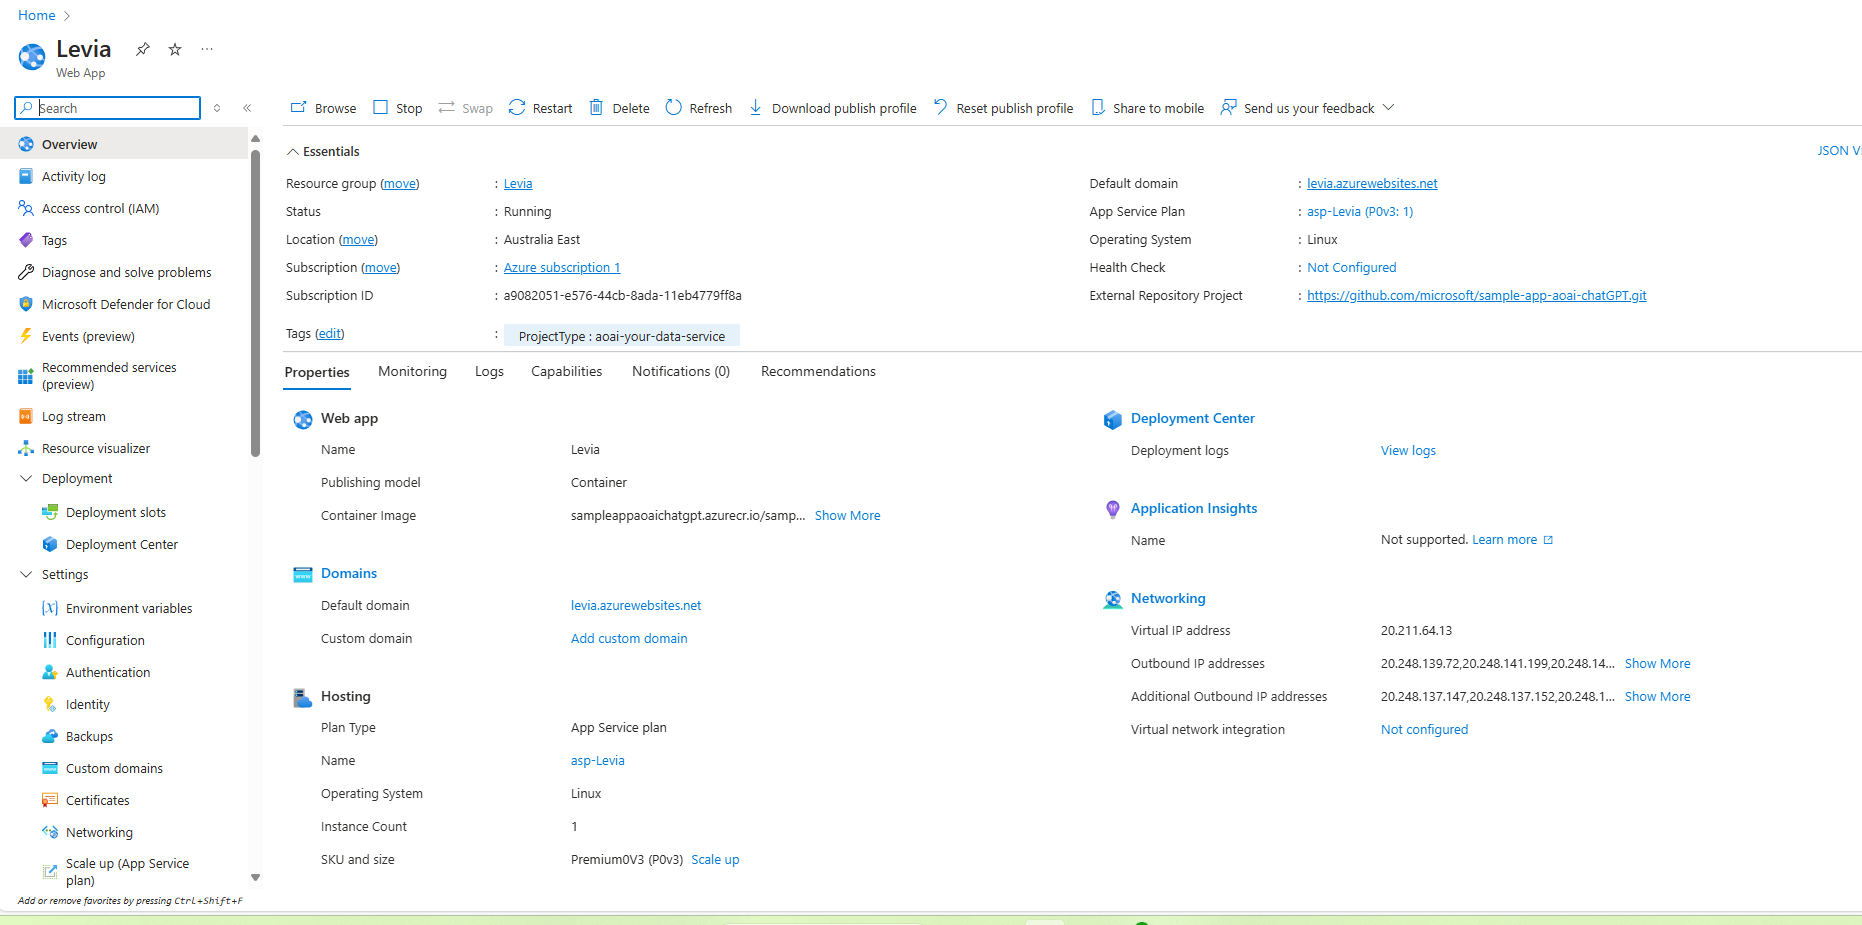Switch to the Monitoring tab

coord(412,371)
